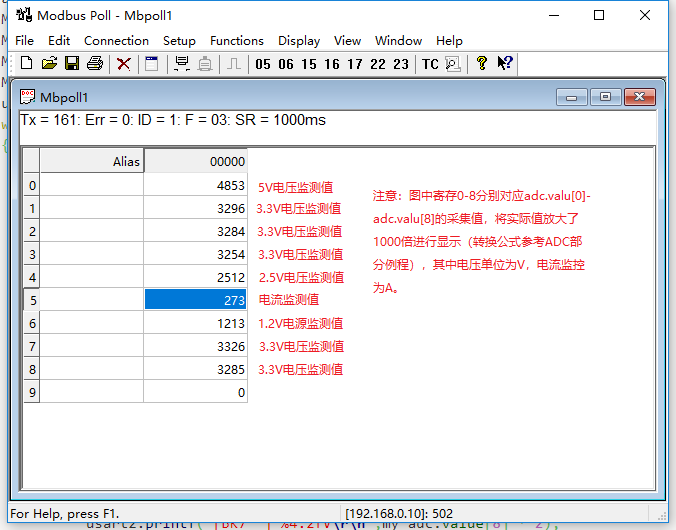The height and width of the screenshot is (530, 676).
Task: Click the Alias cell for row 0
Action: pos(92,185)
